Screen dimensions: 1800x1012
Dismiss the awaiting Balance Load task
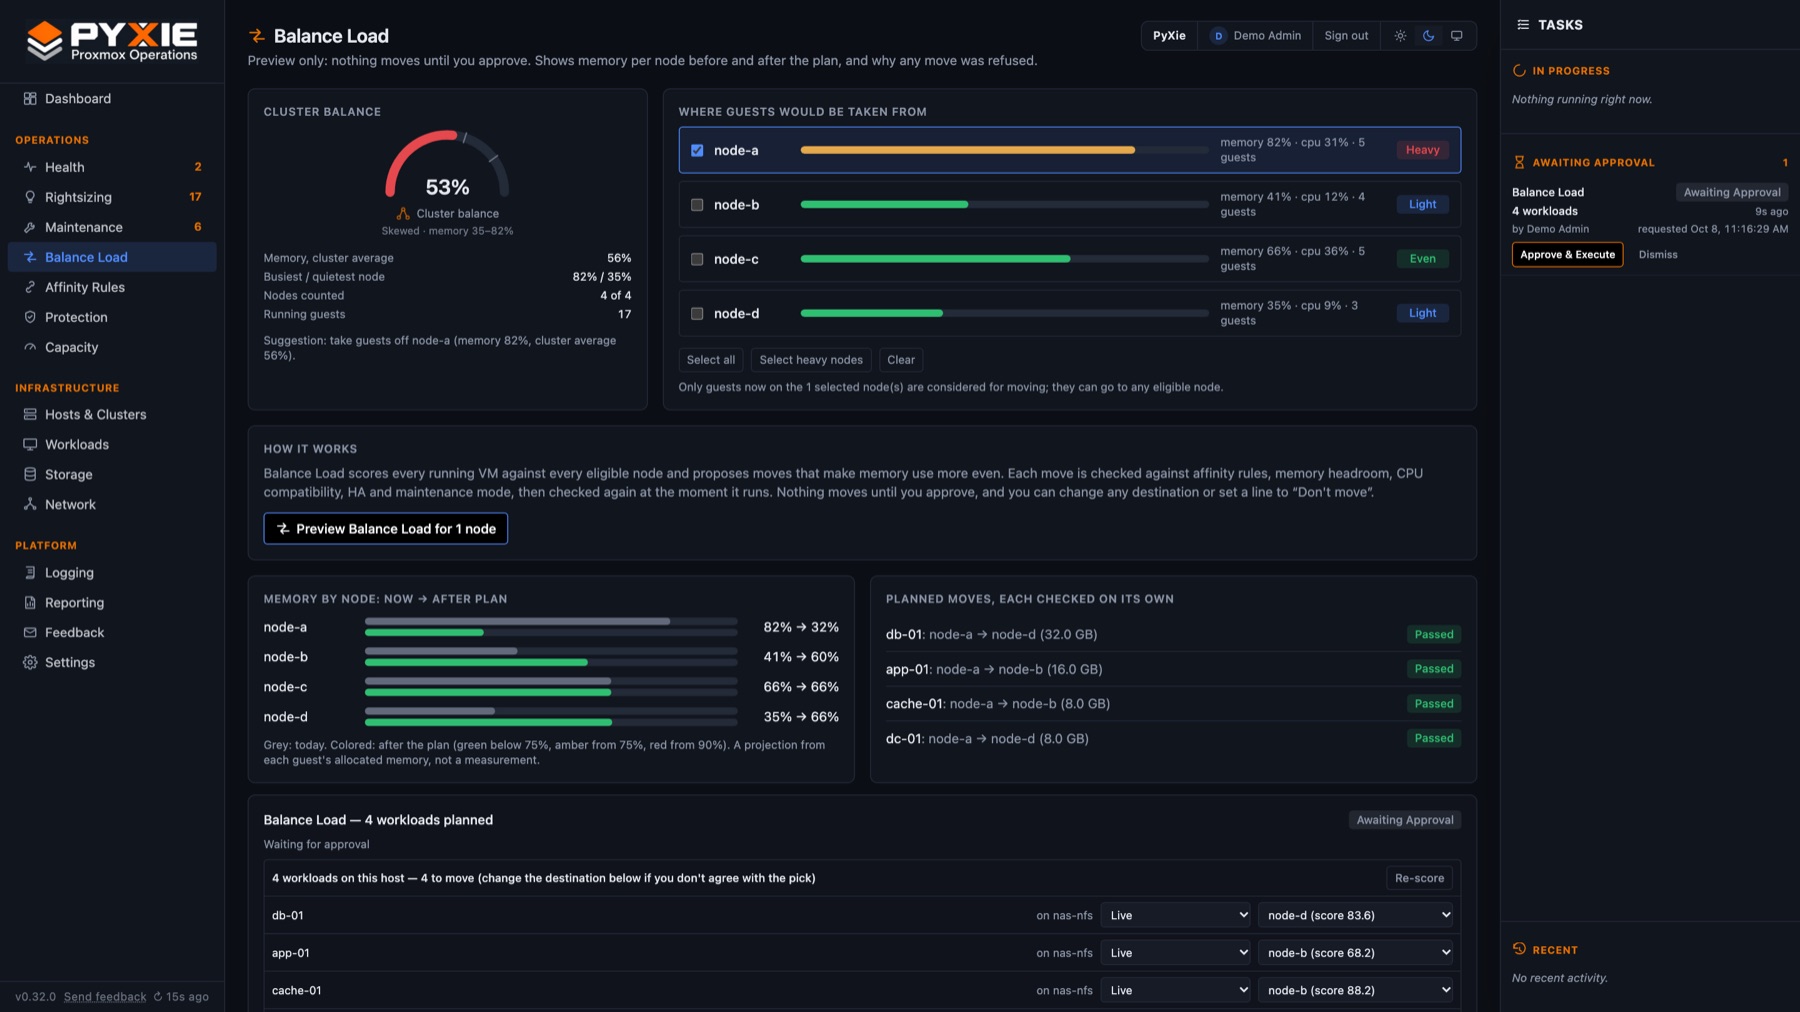click(1657, 255)
